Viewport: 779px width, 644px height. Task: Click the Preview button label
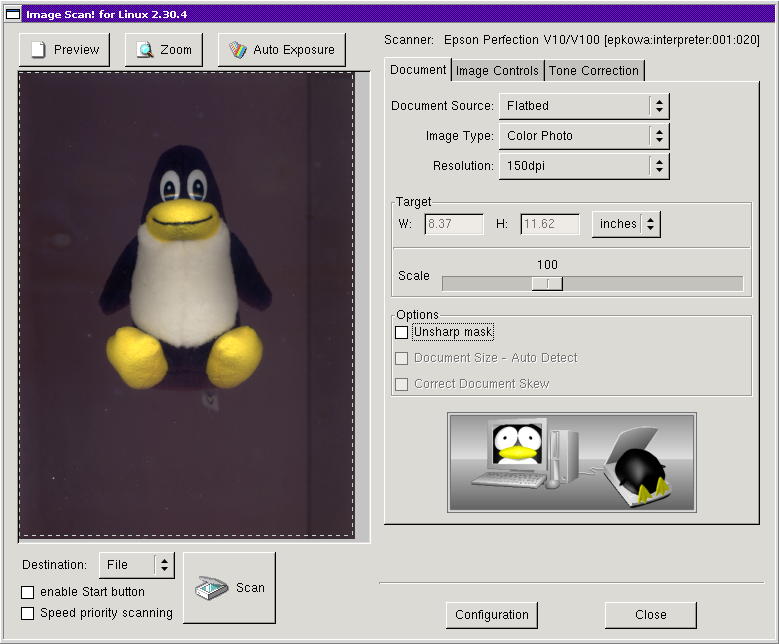pos(77,50)
